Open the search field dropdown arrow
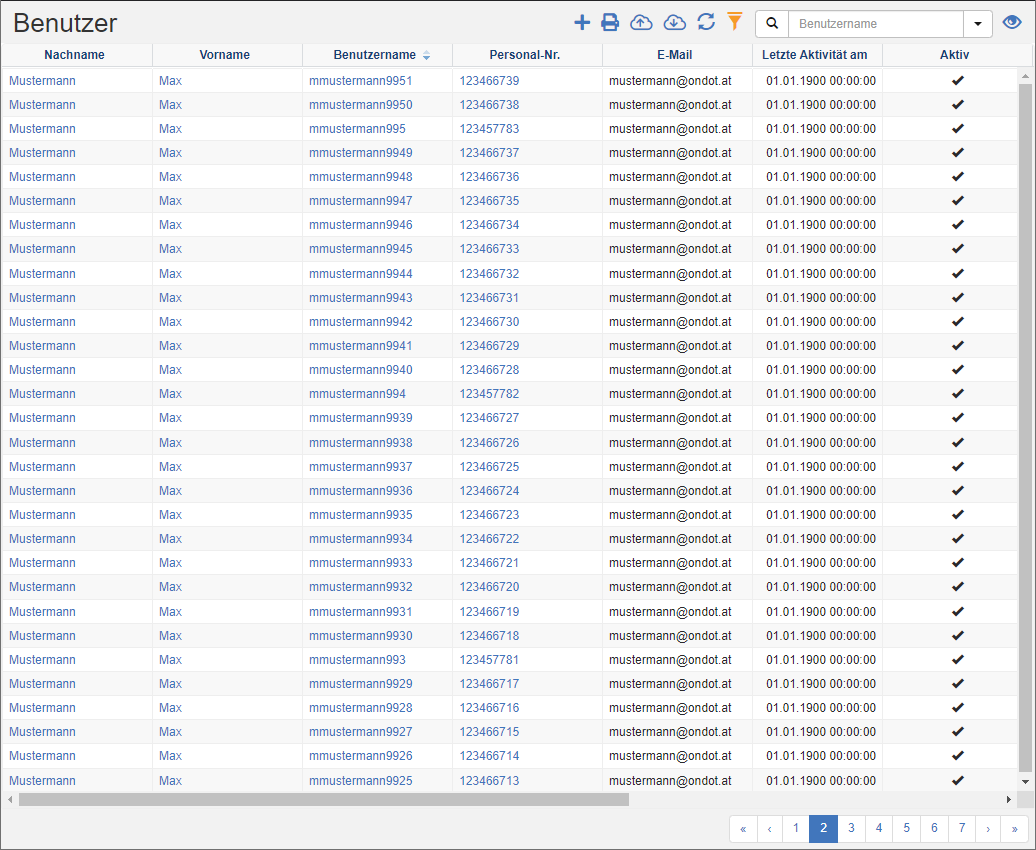Viewport: 1036px width, 850px height. (x=977, y=23)
